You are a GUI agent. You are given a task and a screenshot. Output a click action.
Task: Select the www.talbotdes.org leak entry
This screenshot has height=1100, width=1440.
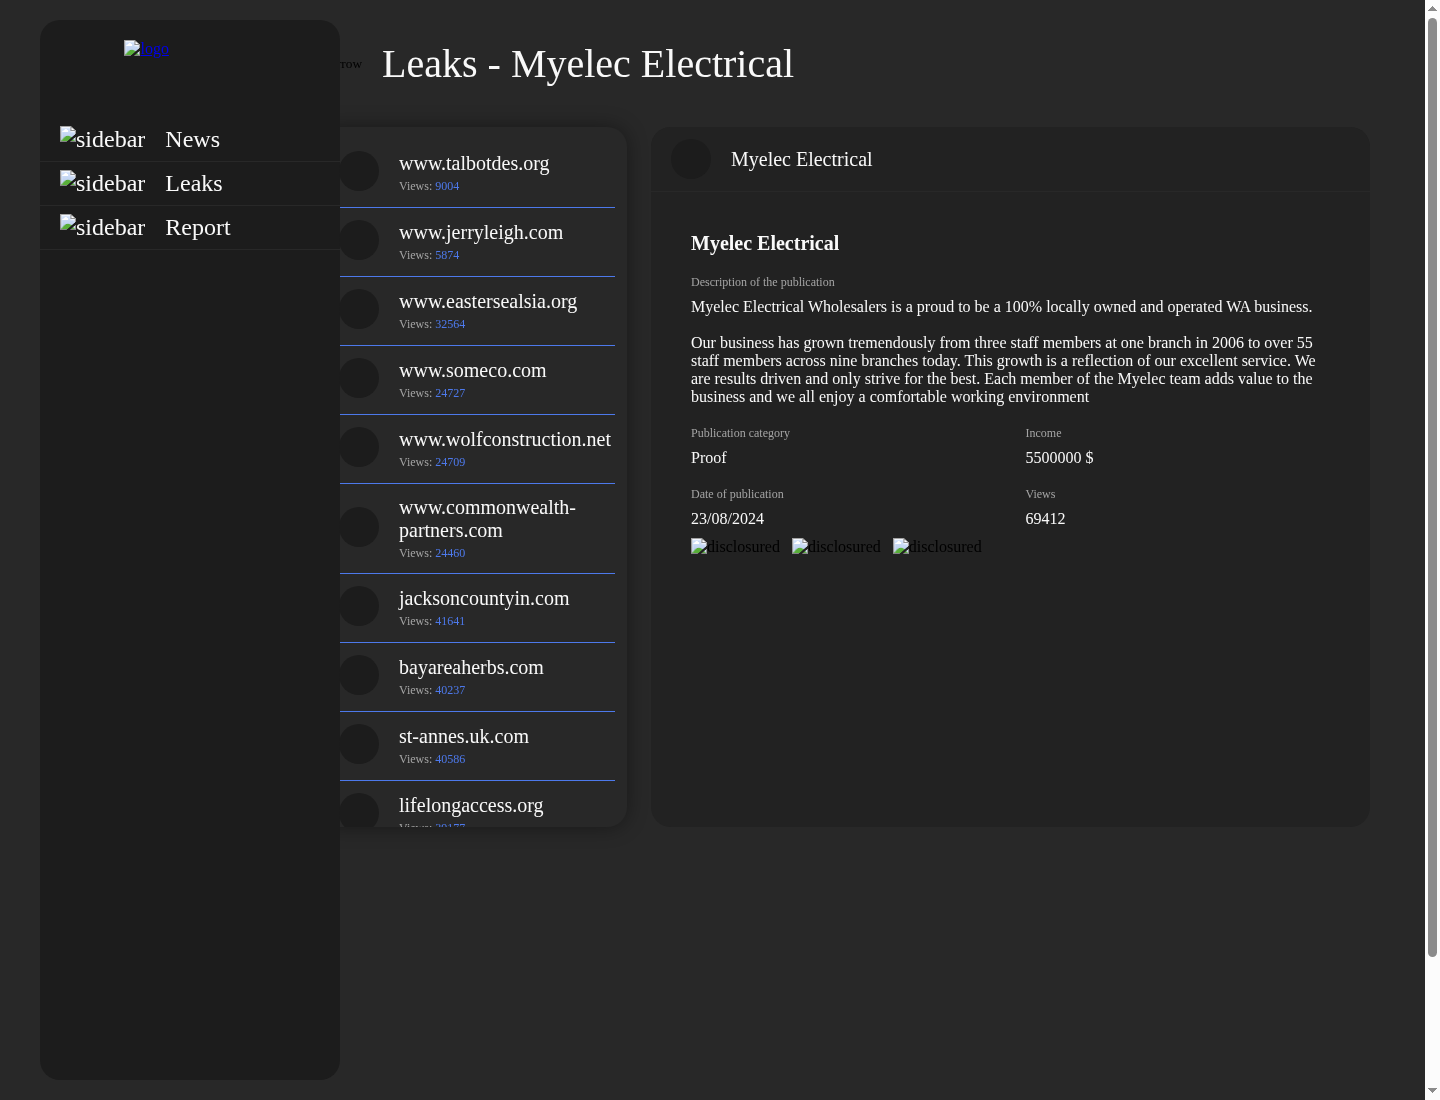pos(477,173)
